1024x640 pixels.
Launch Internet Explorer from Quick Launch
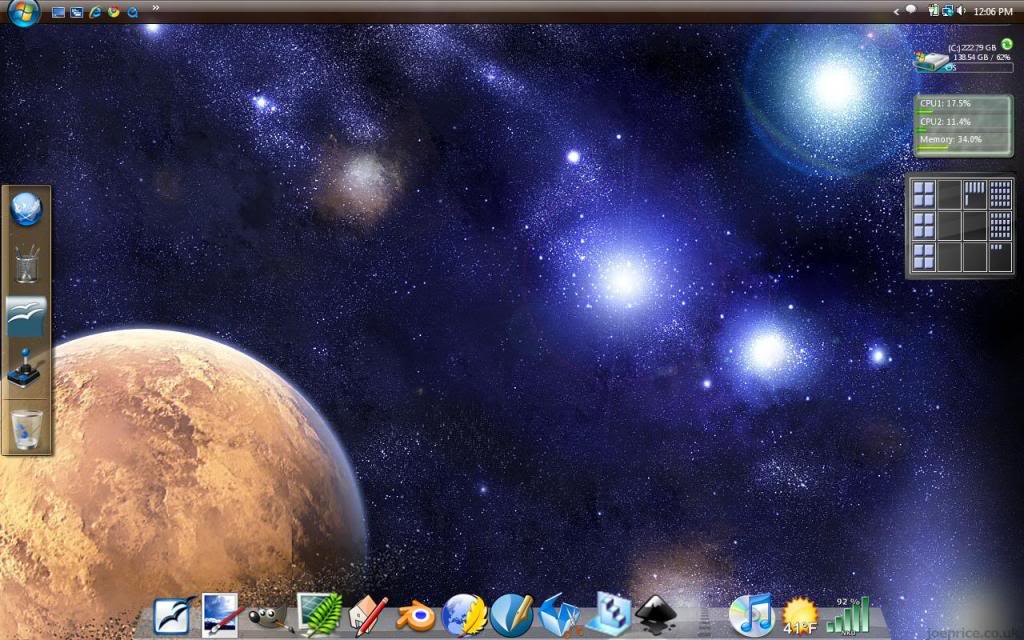pos(95,12)
